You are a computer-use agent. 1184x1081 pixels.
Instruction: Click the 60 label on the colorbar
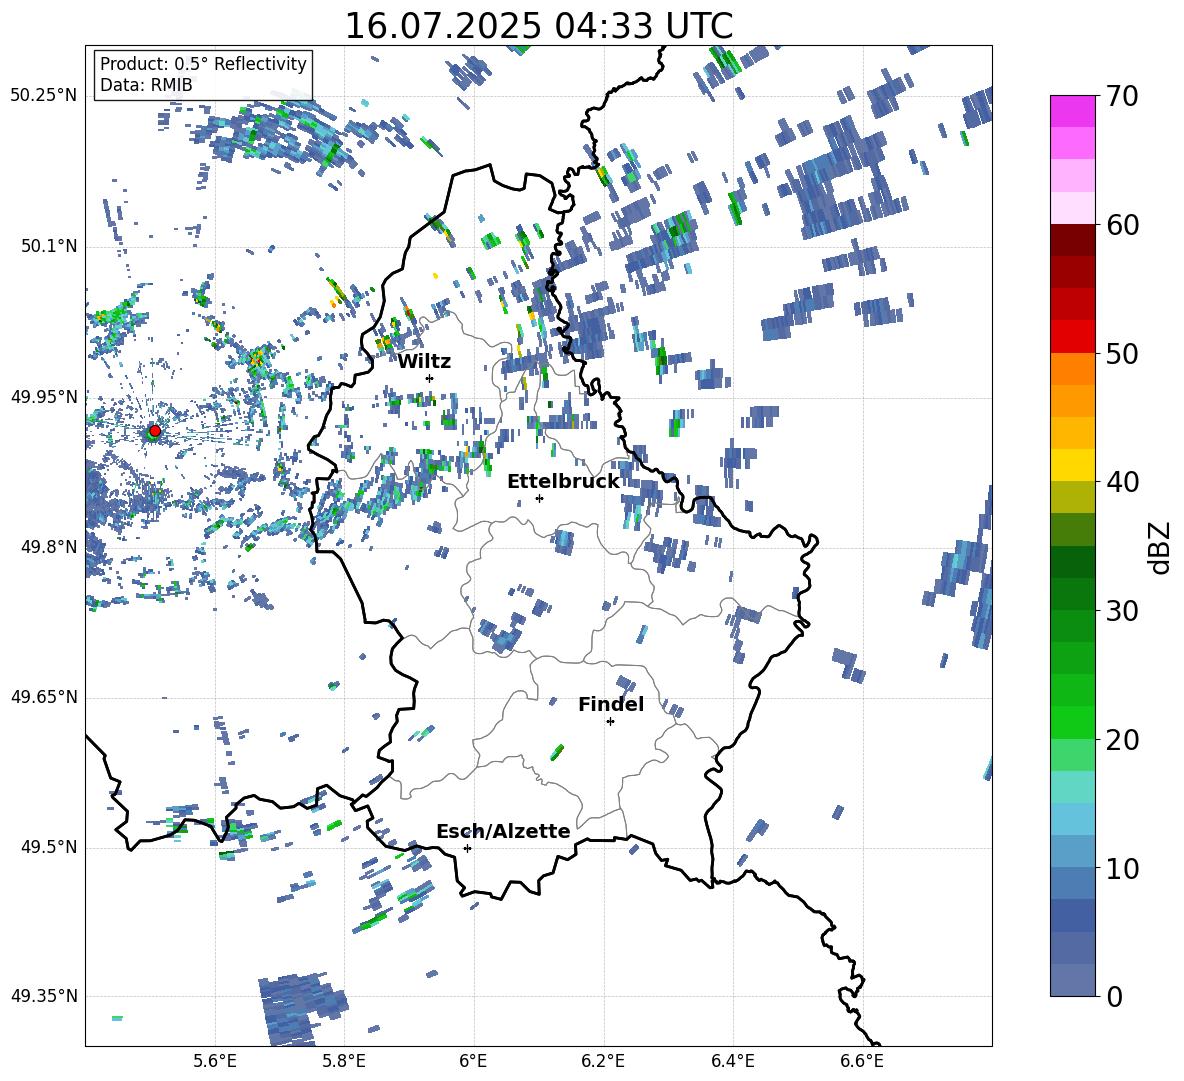click(1122, 225)
